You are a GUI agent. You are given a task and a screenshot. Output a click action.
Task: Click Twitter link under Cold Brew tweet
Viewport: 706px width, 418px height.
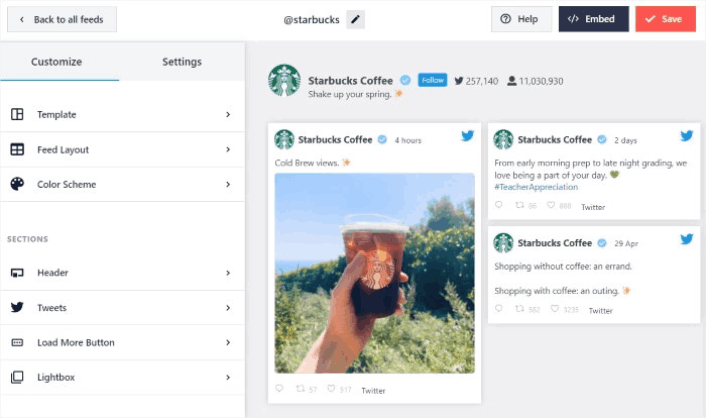tap(373, 391)
